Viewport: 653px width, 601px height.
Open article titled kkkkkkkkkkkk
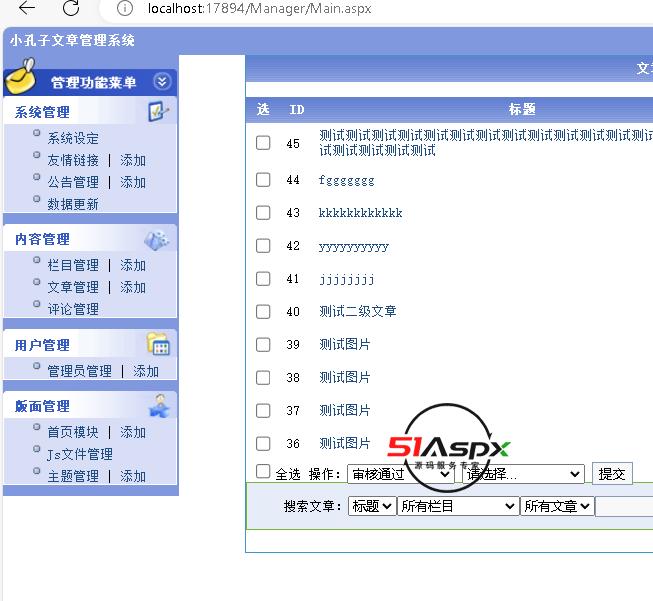point(361,213)
